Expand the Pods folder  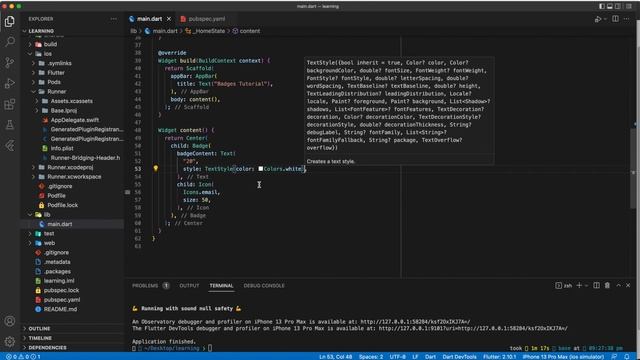tap(33, 82)
